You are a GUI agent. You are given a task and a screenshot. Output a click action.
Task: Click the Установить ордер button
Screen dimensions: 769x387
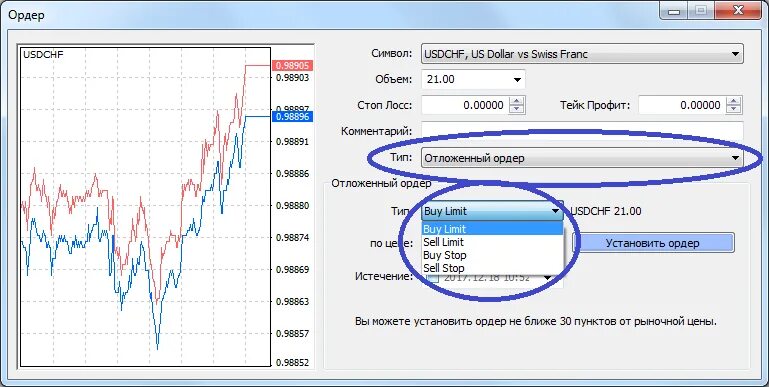click(x=652, y=243)
